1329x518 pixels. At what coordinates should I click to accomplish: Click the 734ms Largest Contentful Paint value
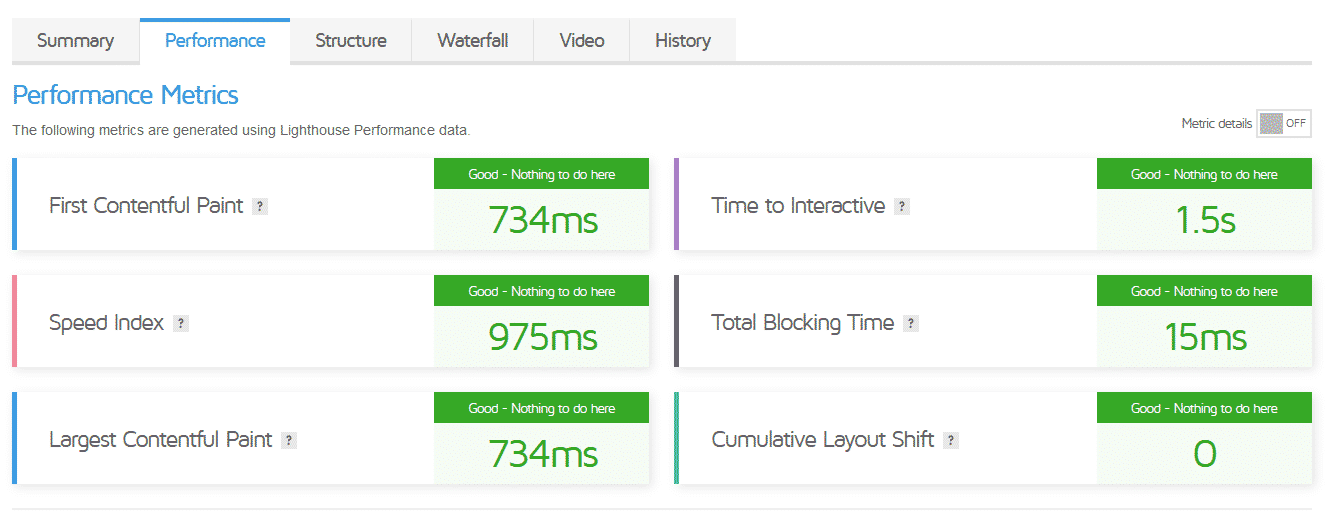[x=543, y=454]
